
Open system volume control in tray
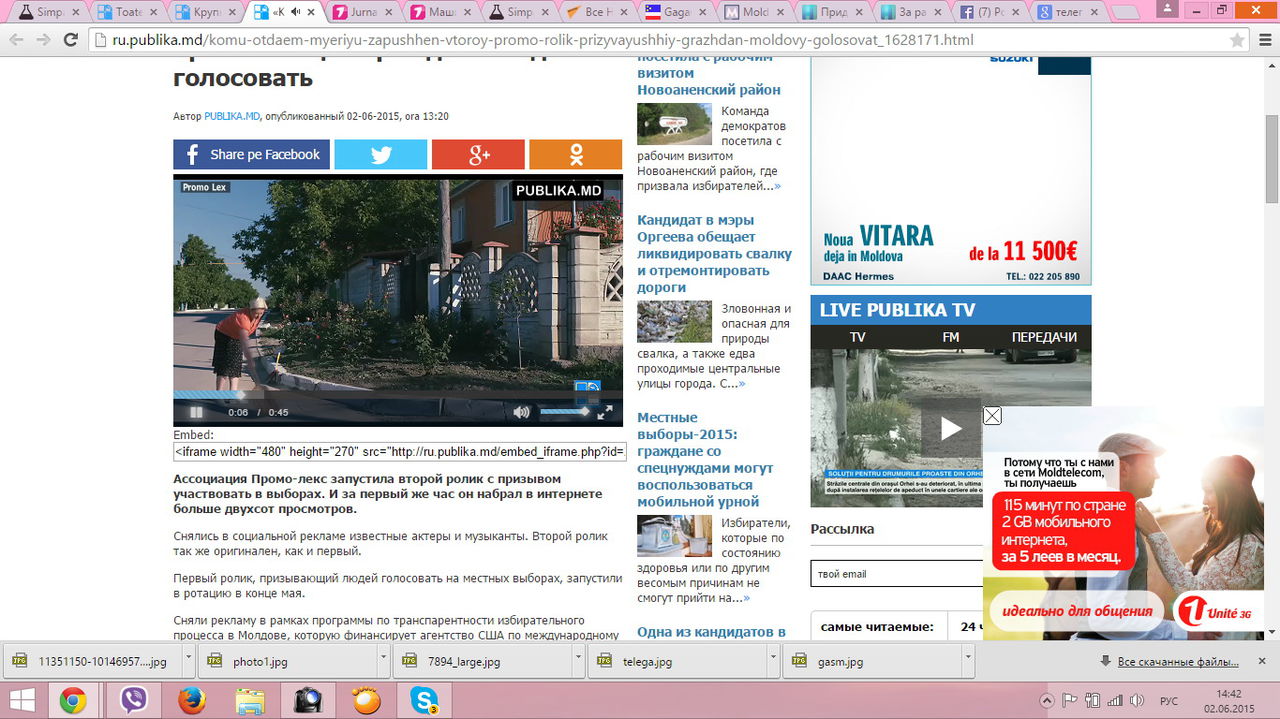pyautogui.click(x=1138, y=700)
